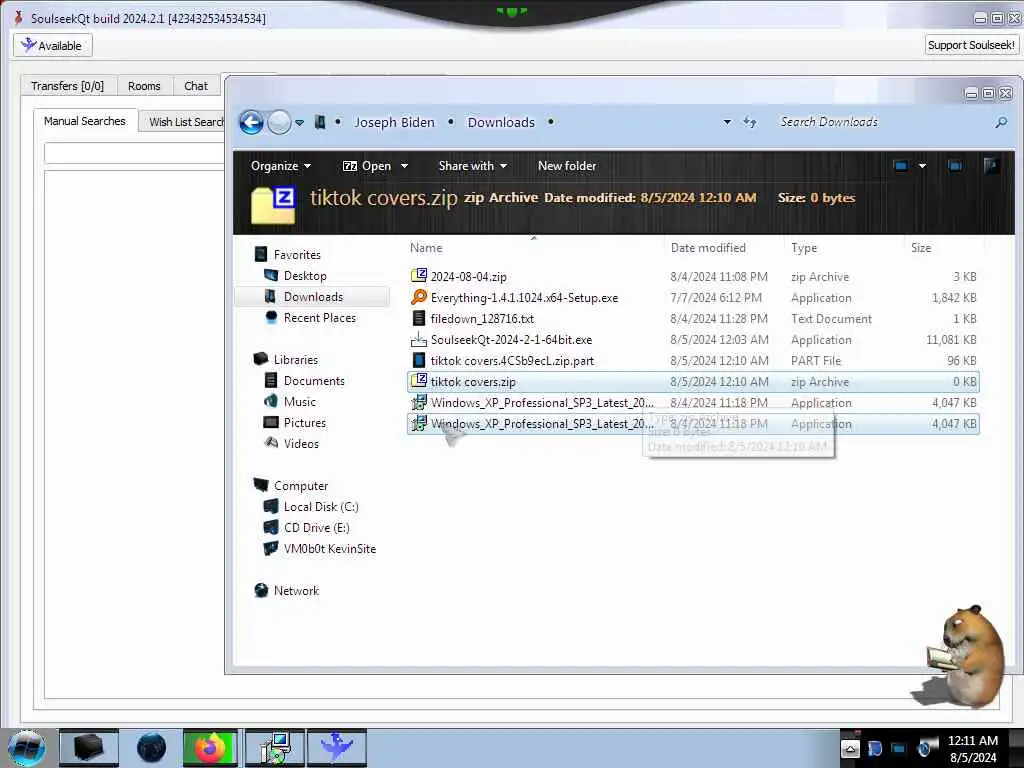This screenshot has width=1024, height=768.
Task: Toggle the preview pane icon
Action: (x=955, y=166)
